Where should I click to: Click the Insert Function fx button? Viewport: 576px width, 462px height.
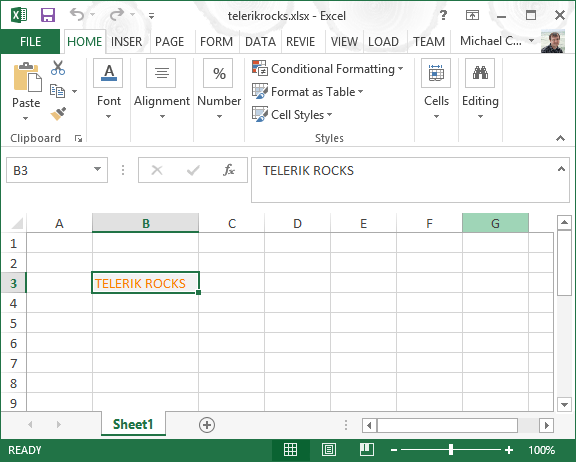229,170
